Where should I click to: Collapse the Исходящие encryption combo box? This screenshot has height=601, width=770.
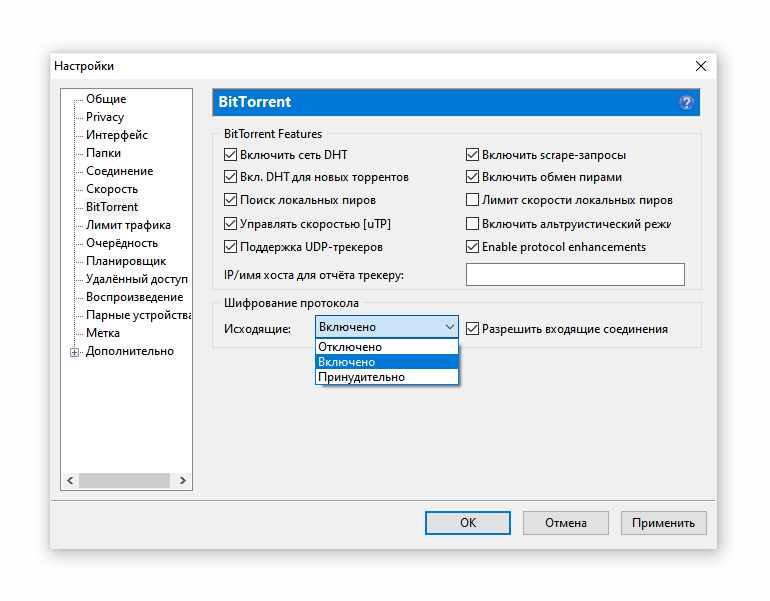[386, 327]
